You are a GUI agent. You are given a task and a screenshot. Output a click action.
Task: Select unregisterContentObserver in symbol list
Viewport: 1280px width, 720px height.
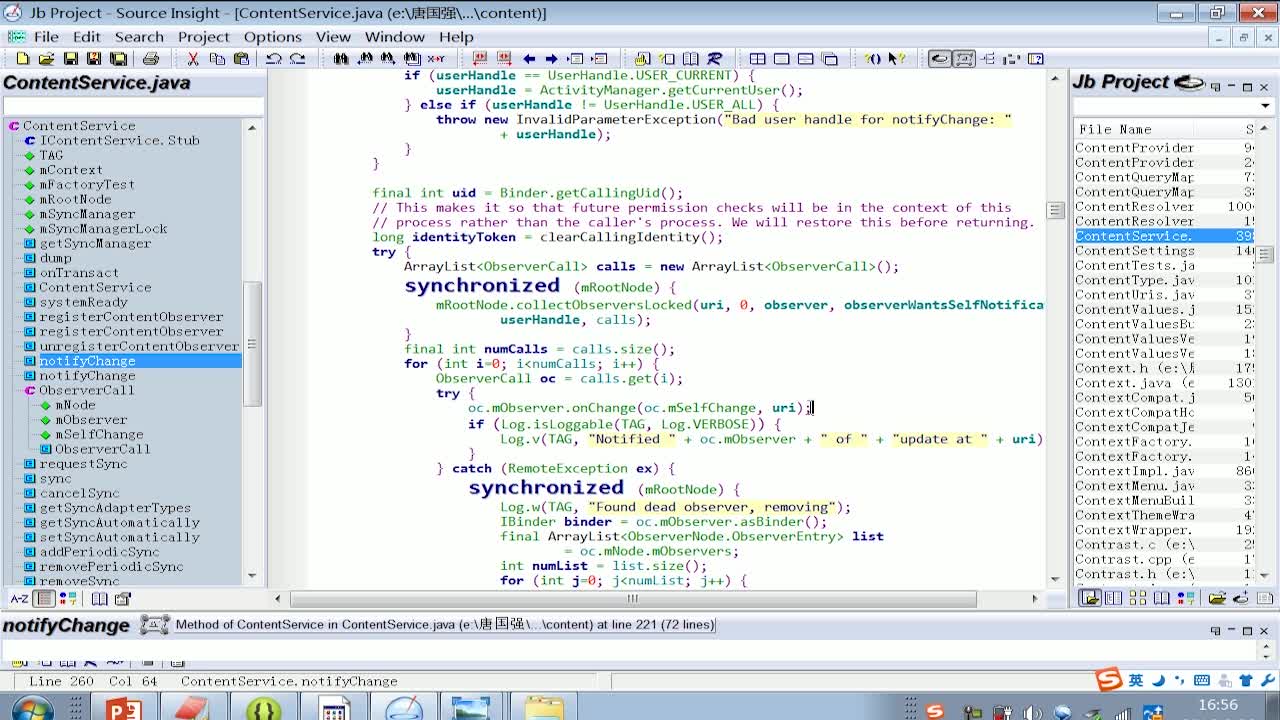pyautogui.click(x=139, y=346)
